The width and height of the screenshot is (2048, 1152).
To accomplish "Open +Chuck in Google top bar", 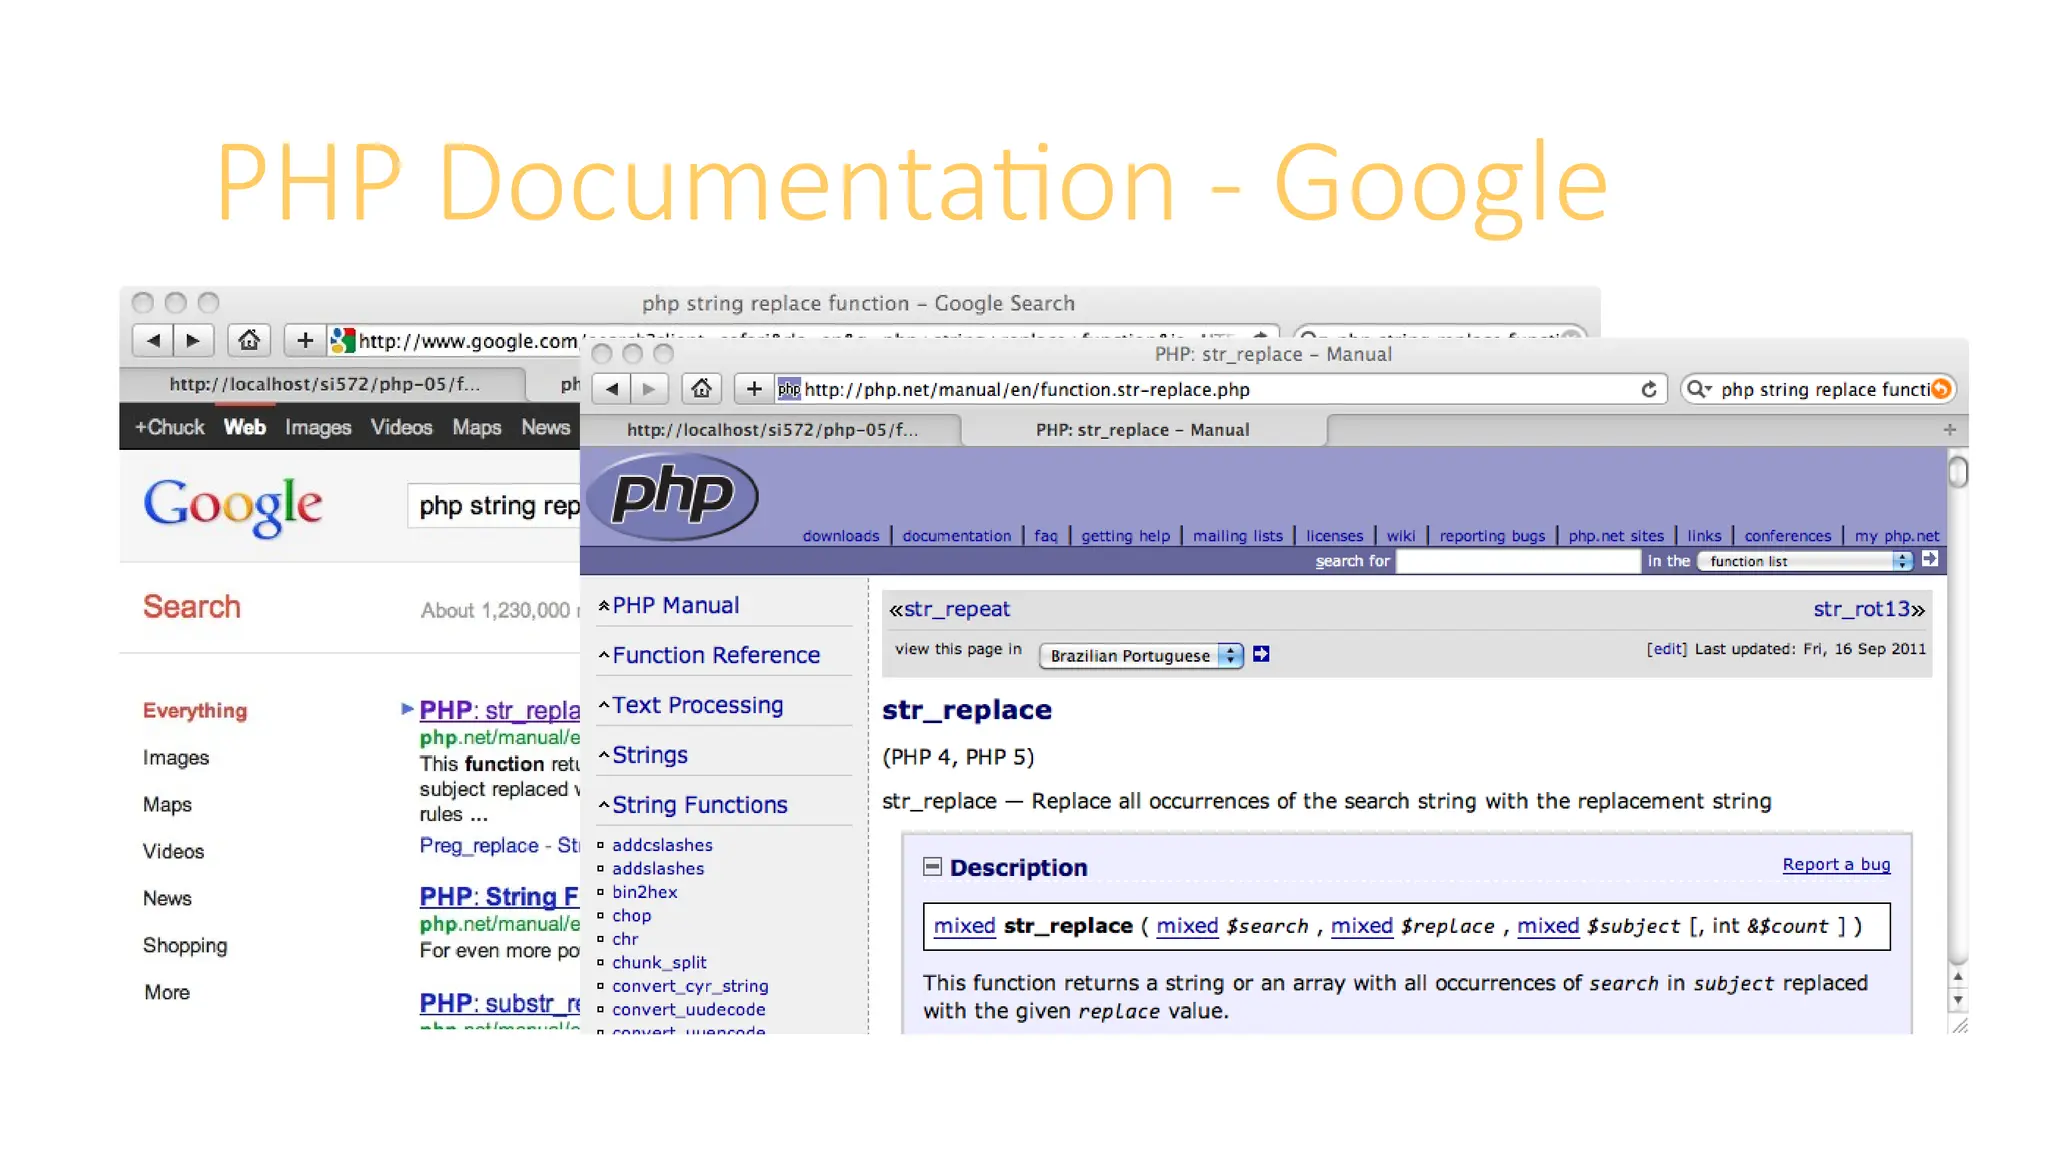I will click(x=169, y=427).
